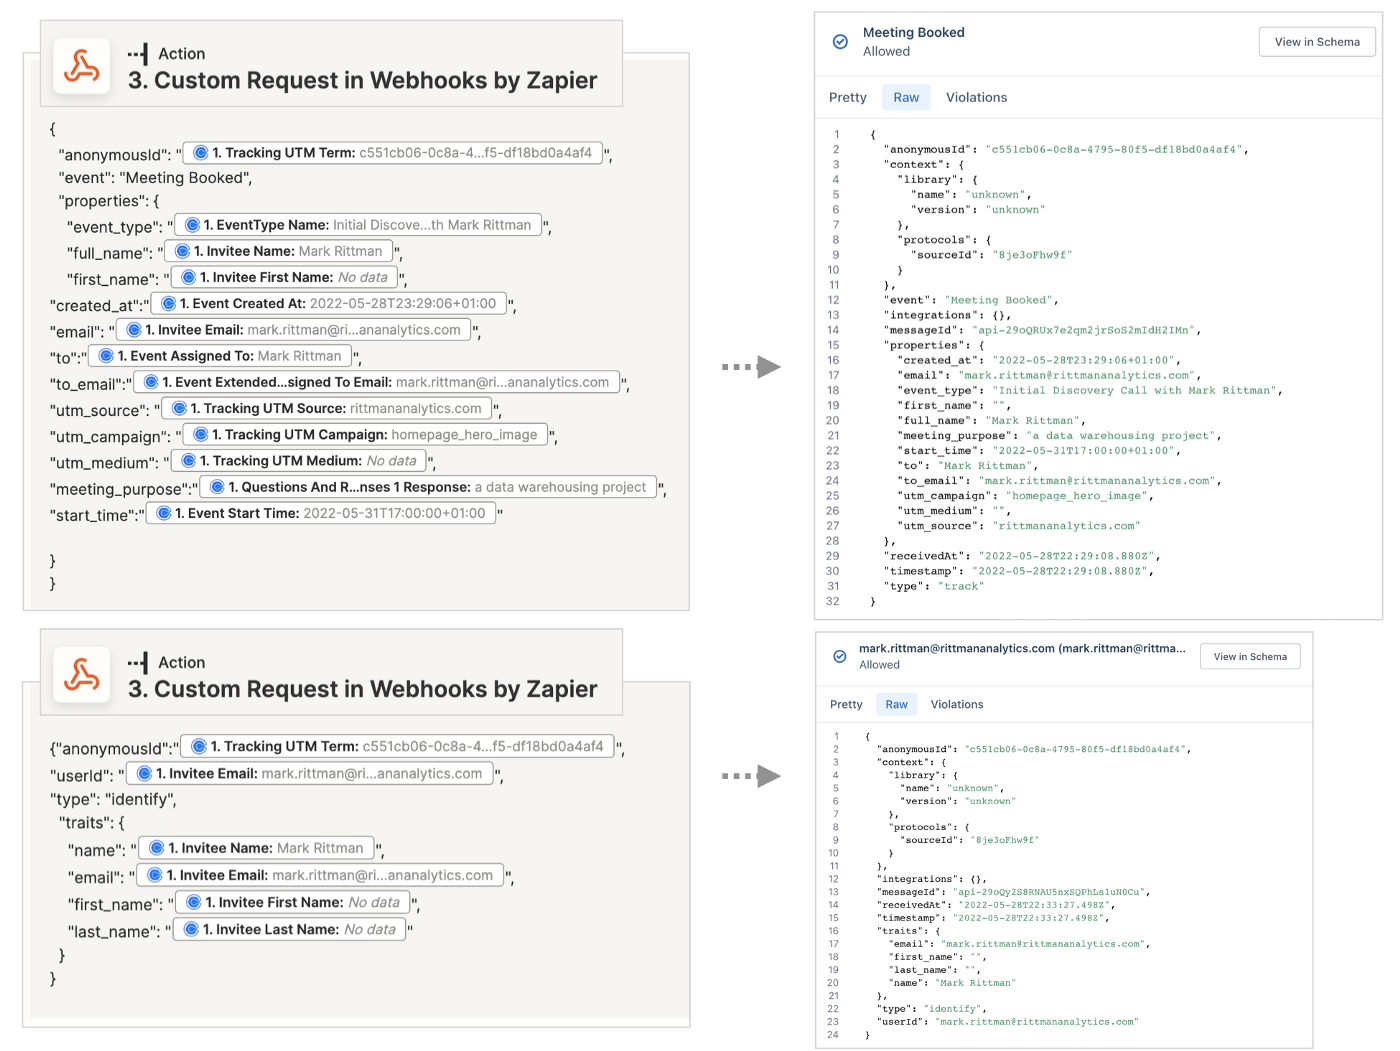Click the Webhooks icon in the bottom action header
Screen dimensions: 1400x1051
[81, 675]
